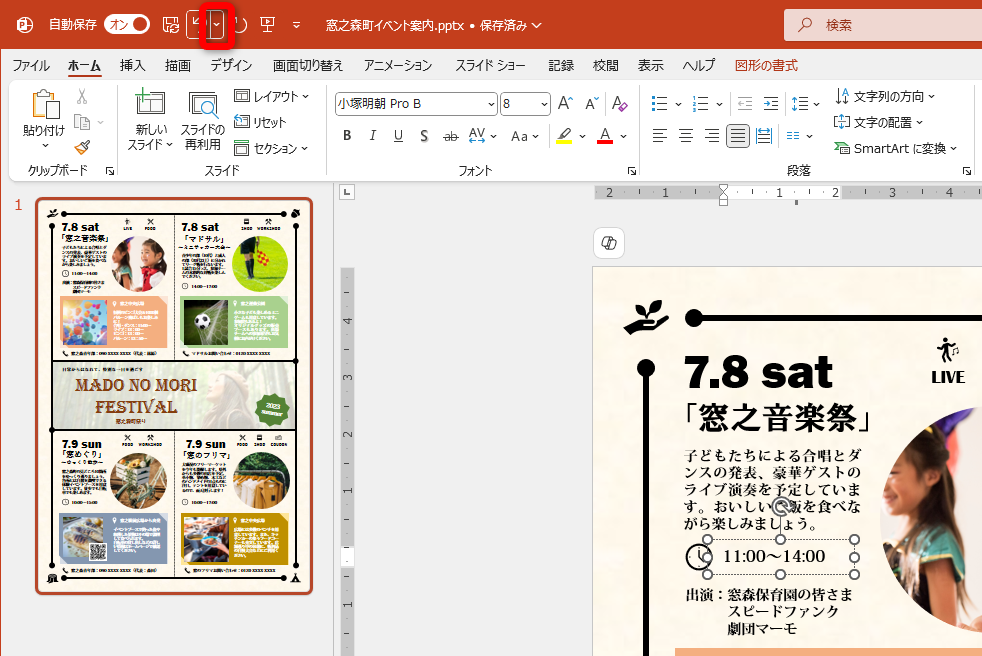Click the Line Spacing icon
Viewport: 982px width, 656px height.
point(800,103)
